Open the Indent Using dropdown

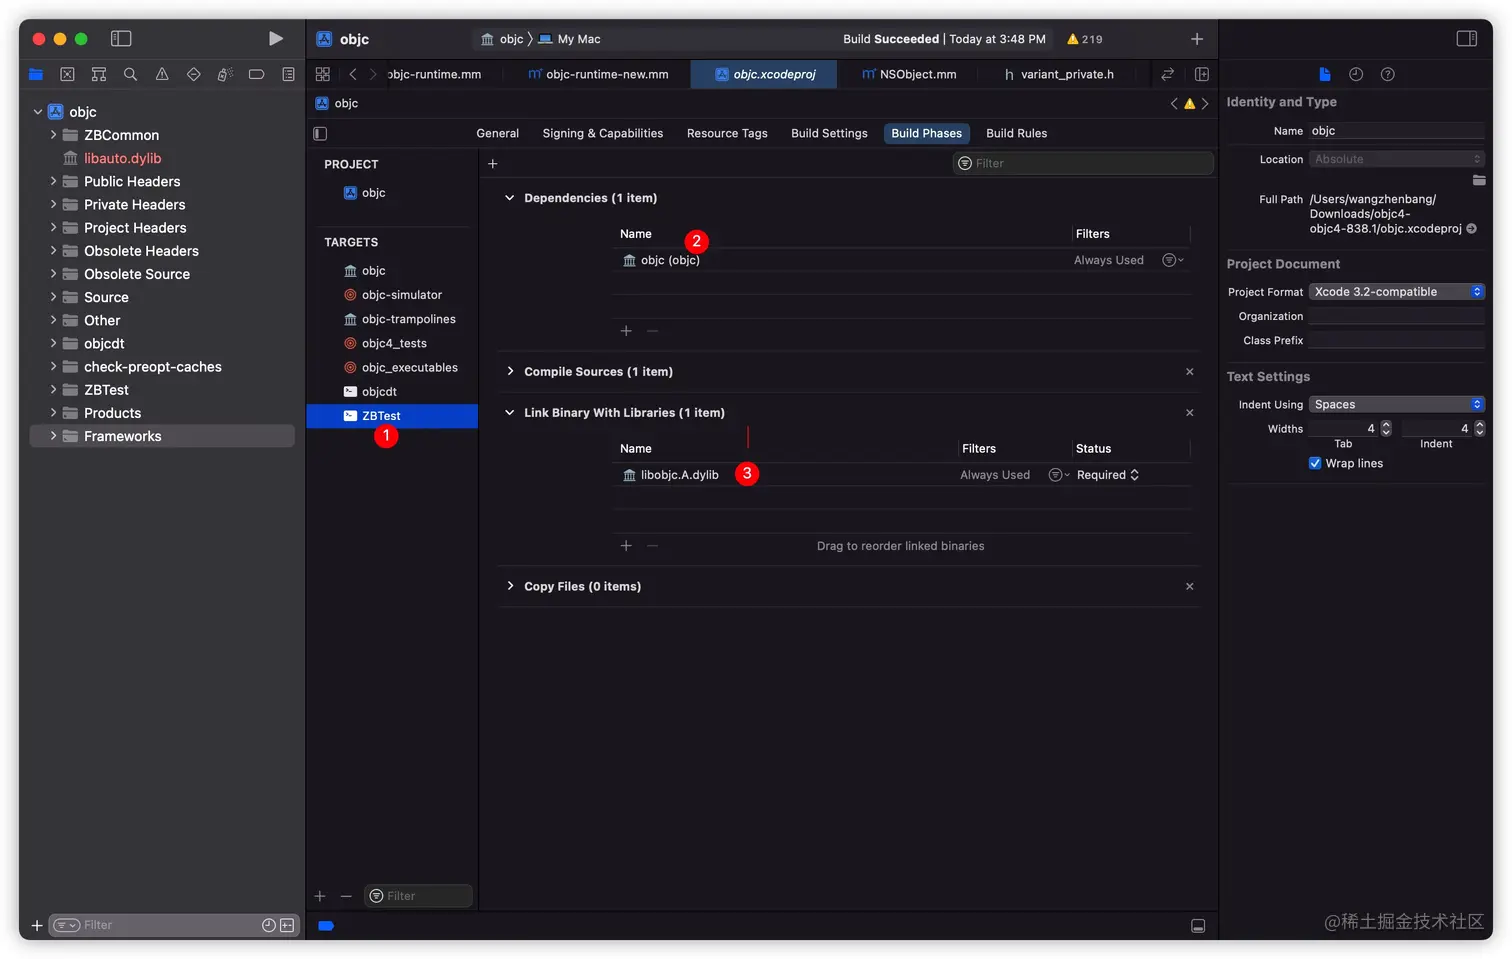[1397, 404]
